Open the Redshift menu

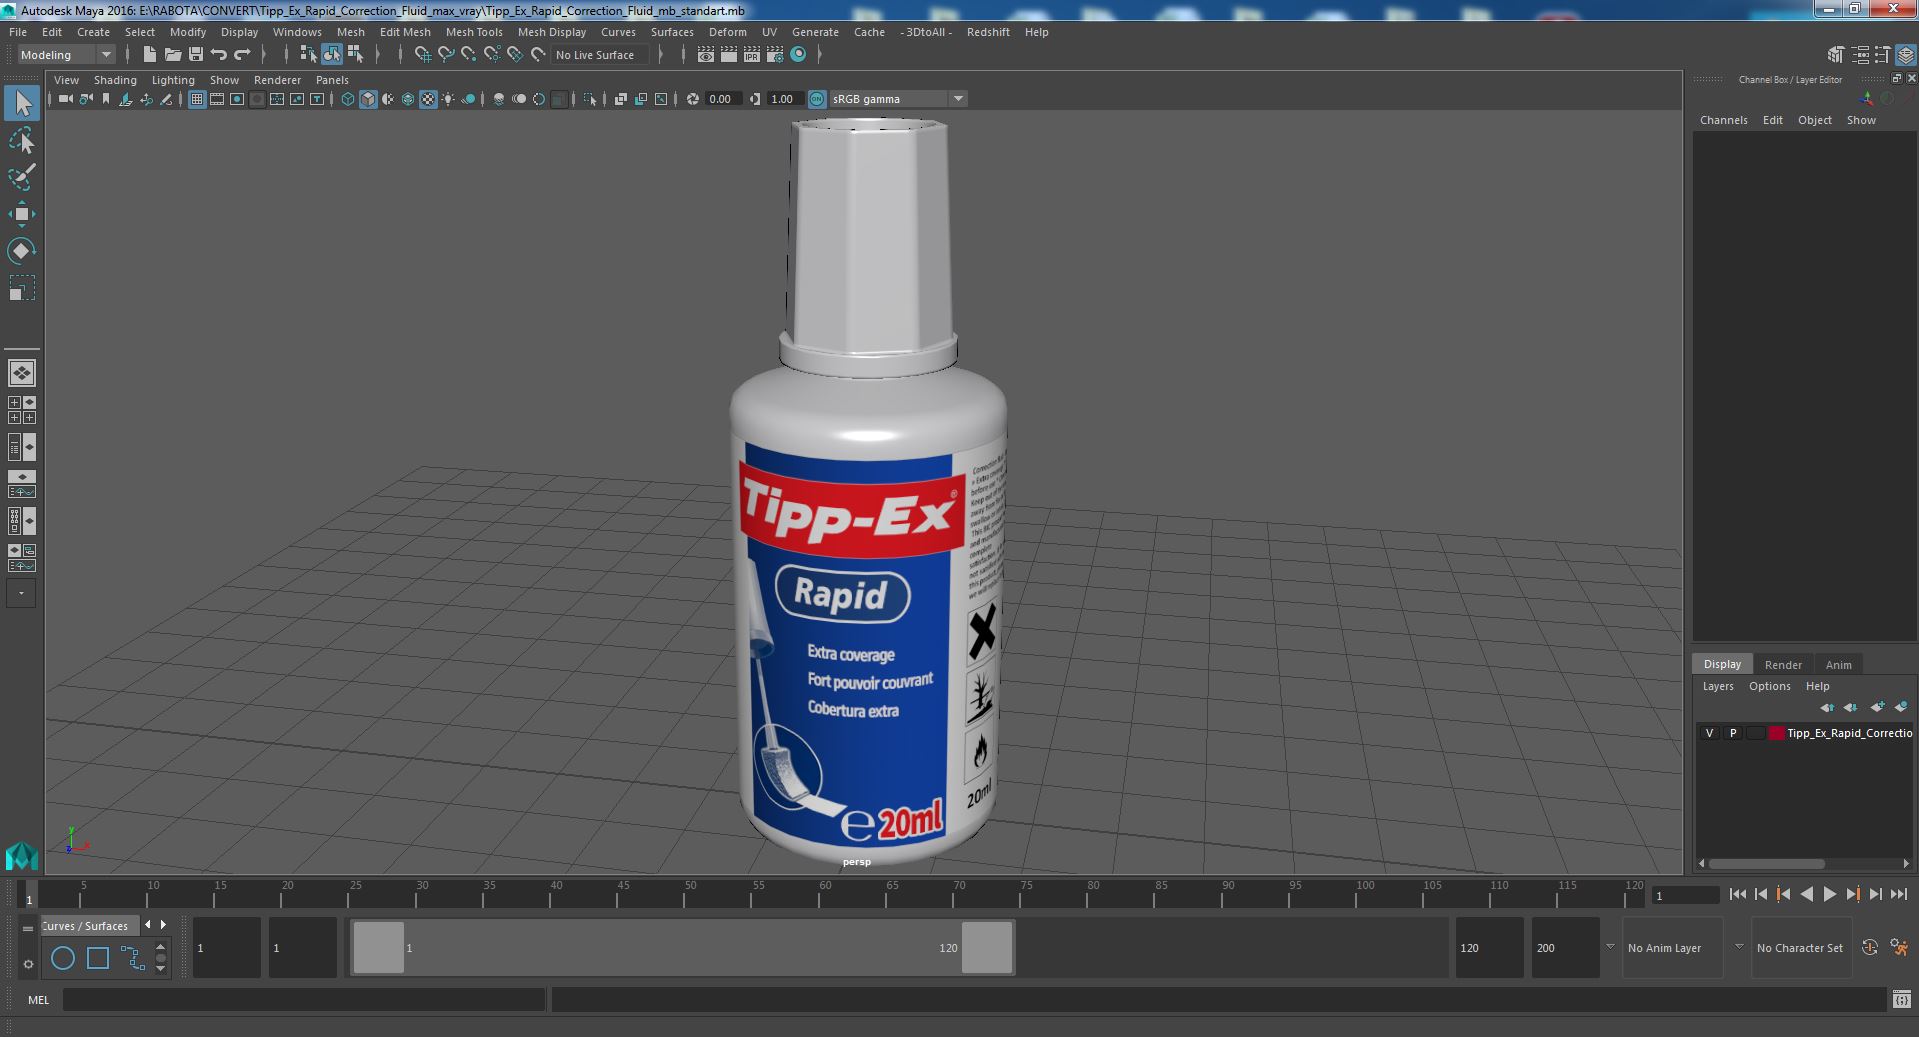[988, 32]
